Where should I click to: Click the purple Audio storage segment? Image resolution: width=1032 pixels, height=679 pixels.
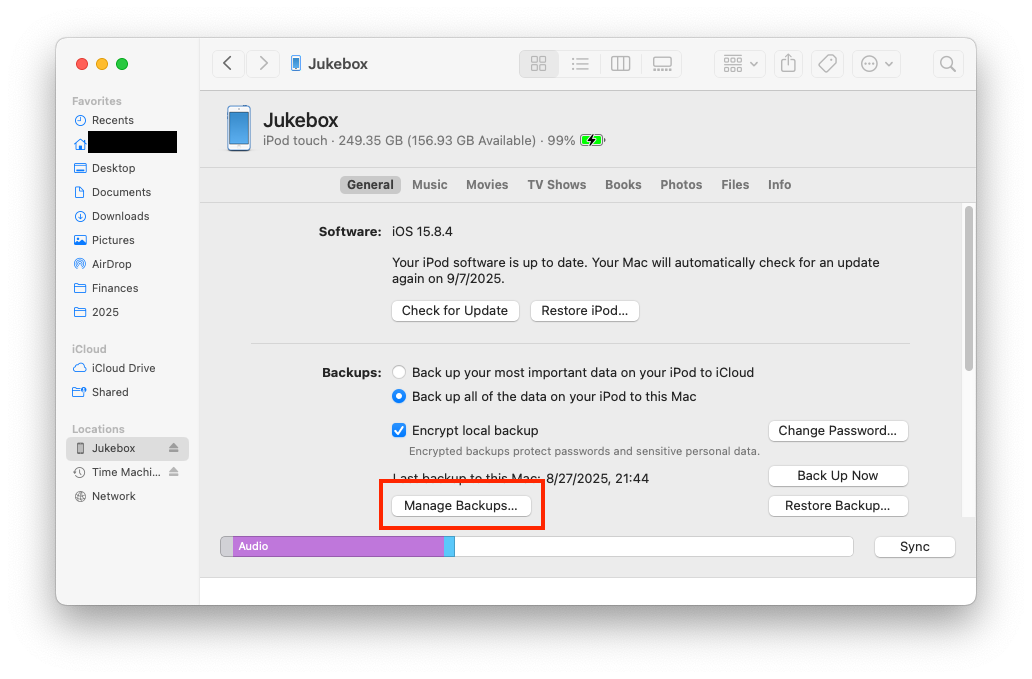[x=338, y=547]
